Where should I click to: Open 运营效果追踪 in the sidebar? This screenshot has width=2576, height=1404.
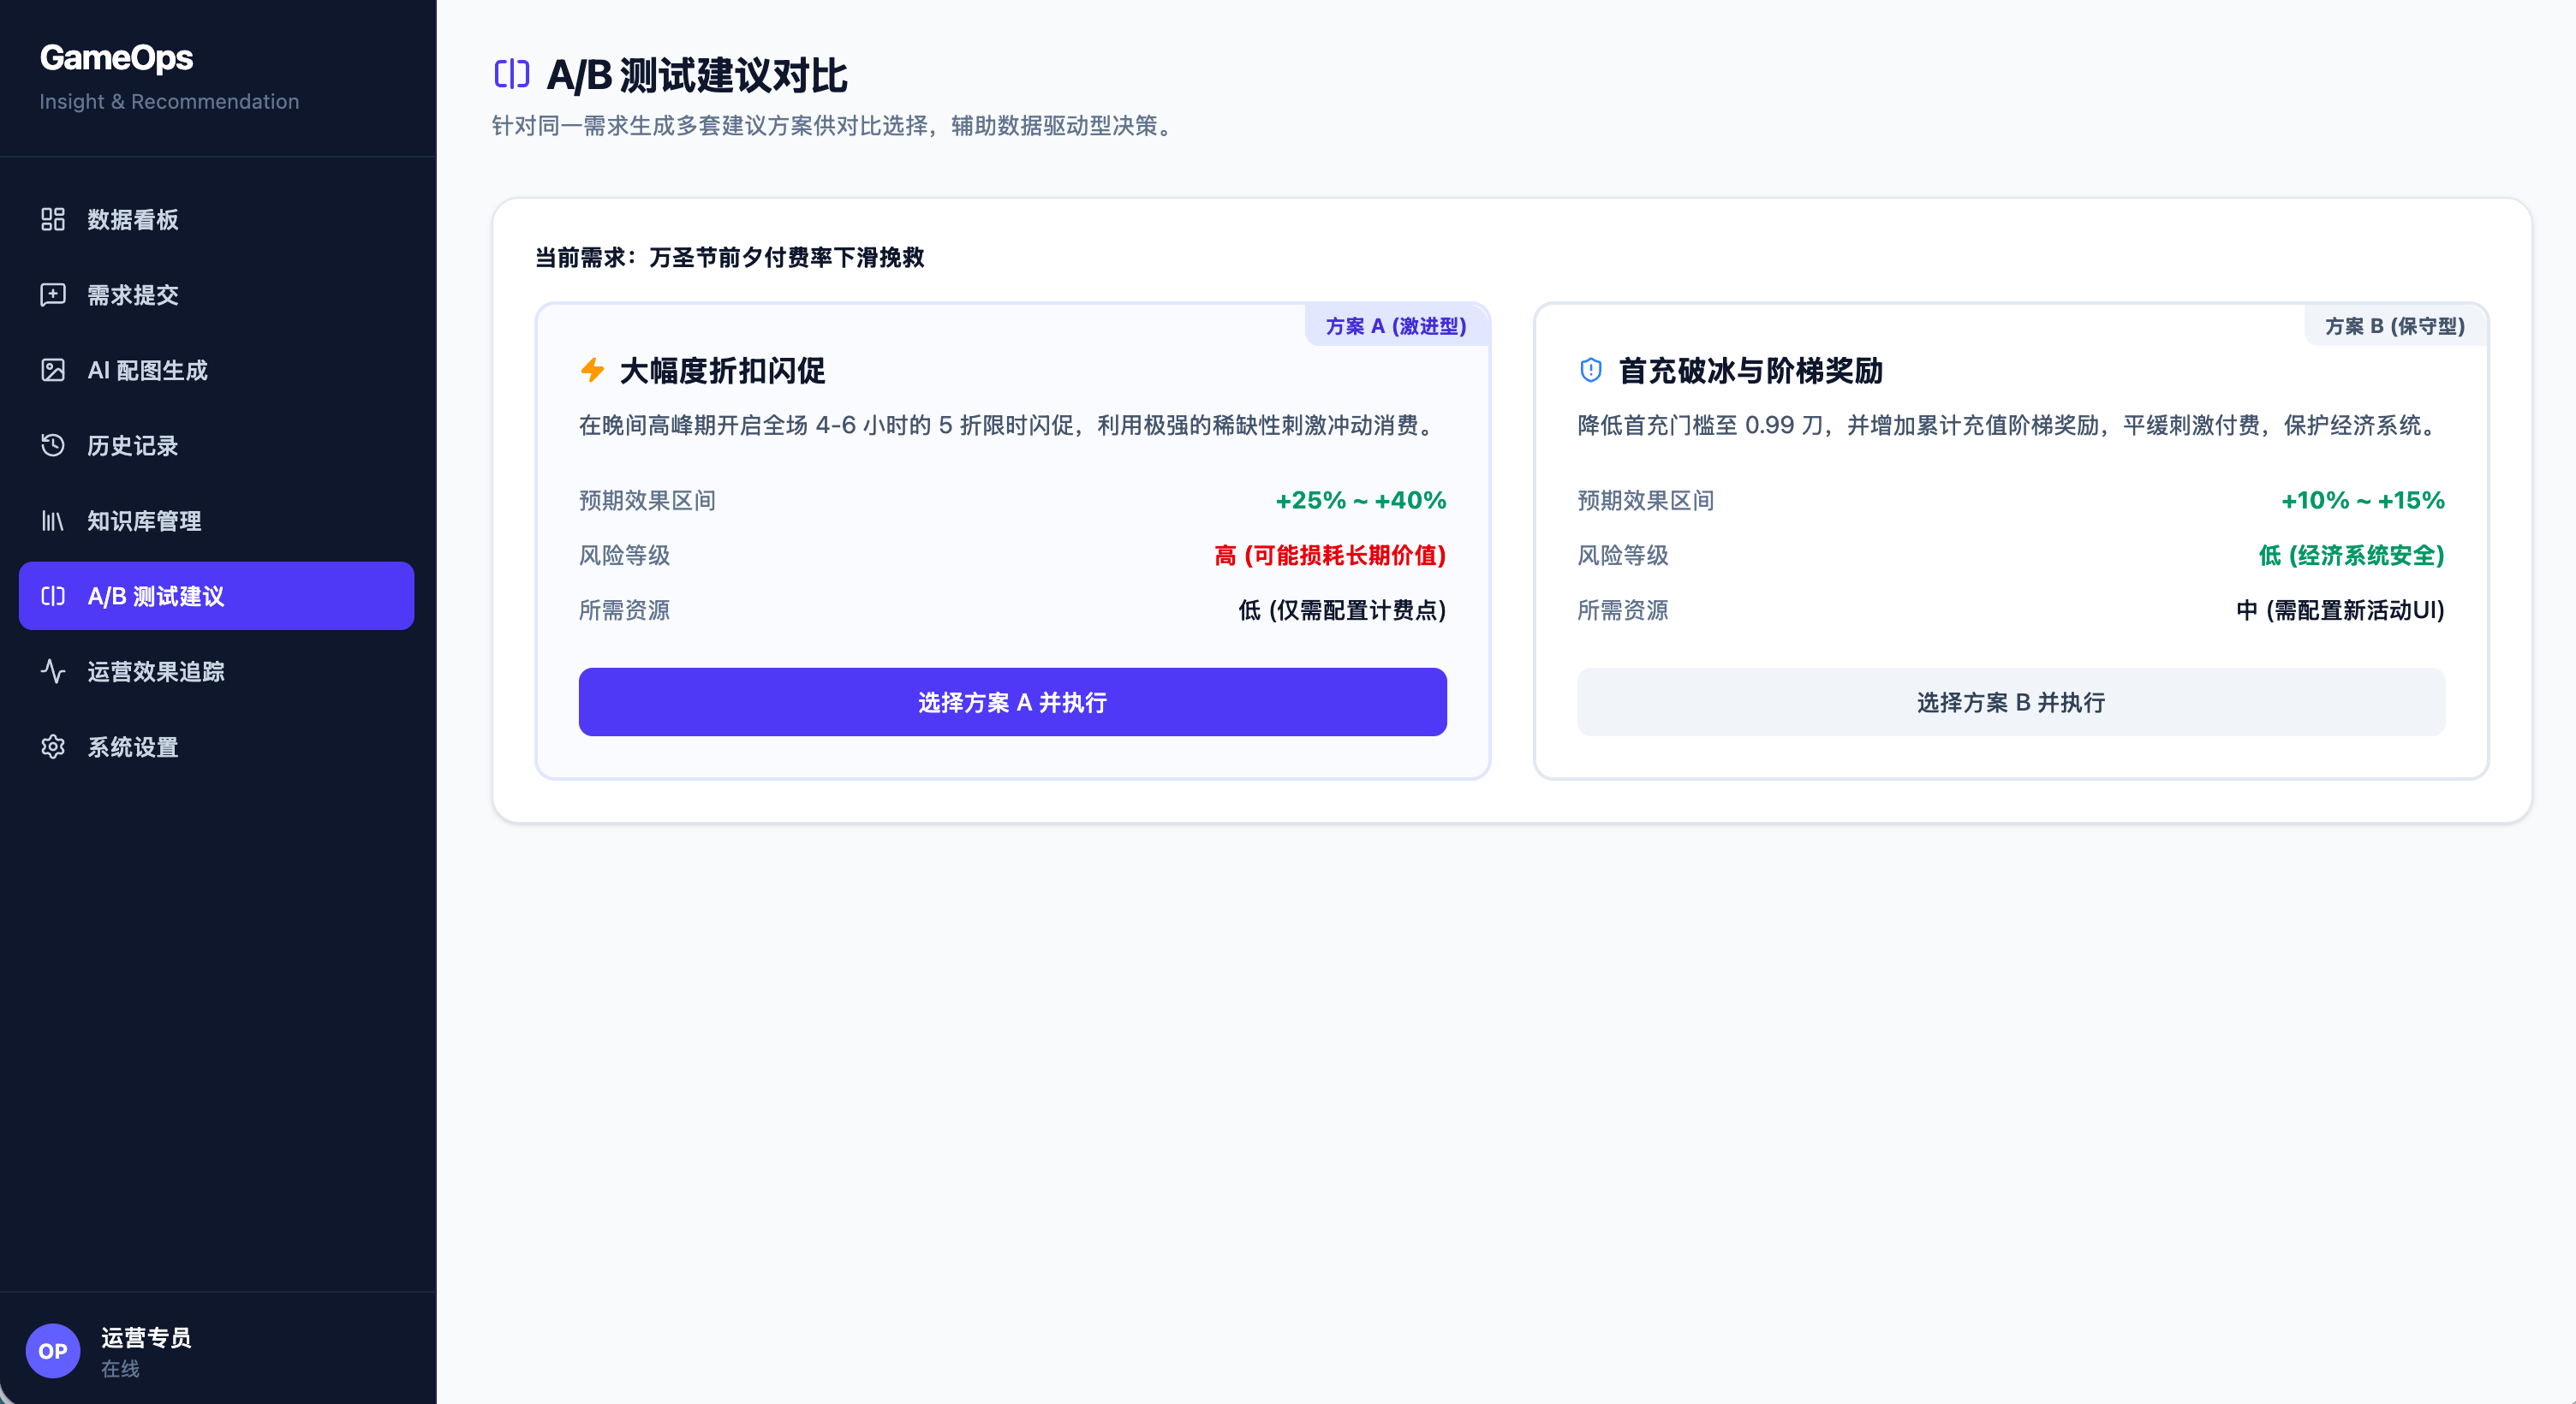click(x=217, y=671)
